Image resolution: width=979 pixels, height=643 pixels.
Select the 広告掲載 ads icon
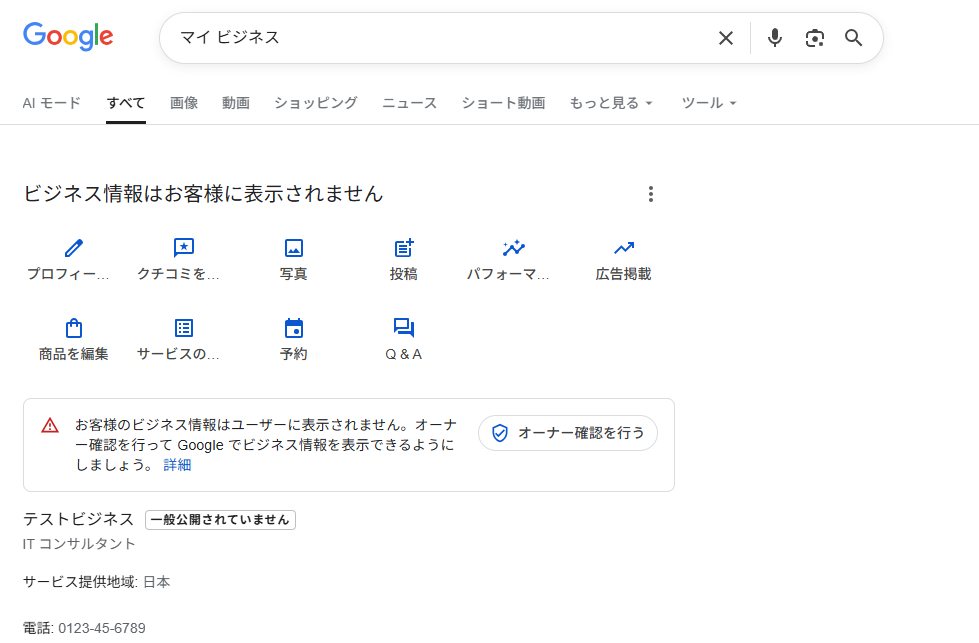[x=623, y=247]
